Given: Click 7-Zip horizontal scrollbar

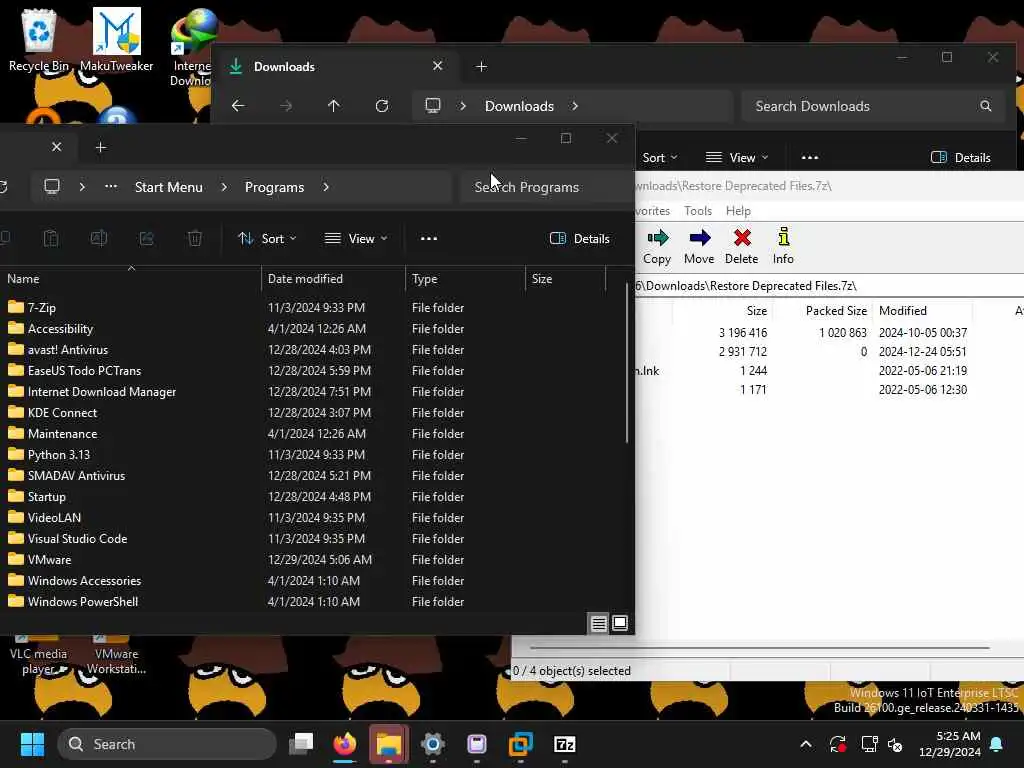Looking at the screenshot, I should tap(760, 648).
